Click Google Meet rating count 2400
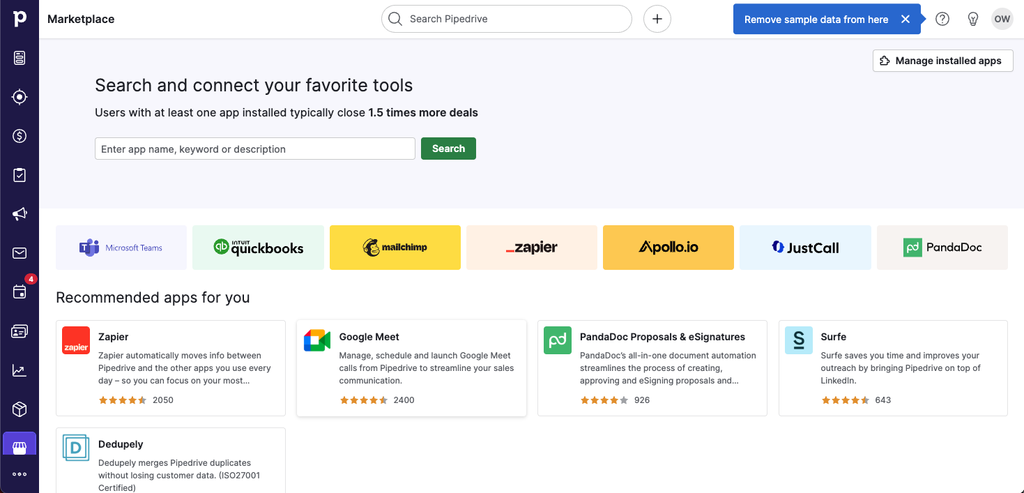The width and height of the screenshot is (1024, 493). (x=404, y=400)
